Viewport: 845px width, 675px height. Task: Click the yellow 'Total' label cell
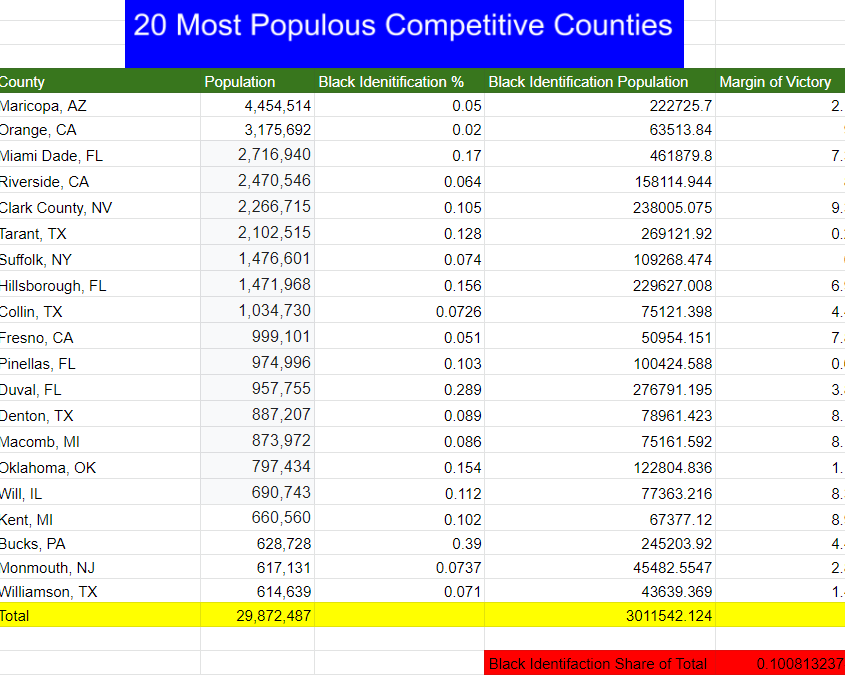(x=100, y=615)
